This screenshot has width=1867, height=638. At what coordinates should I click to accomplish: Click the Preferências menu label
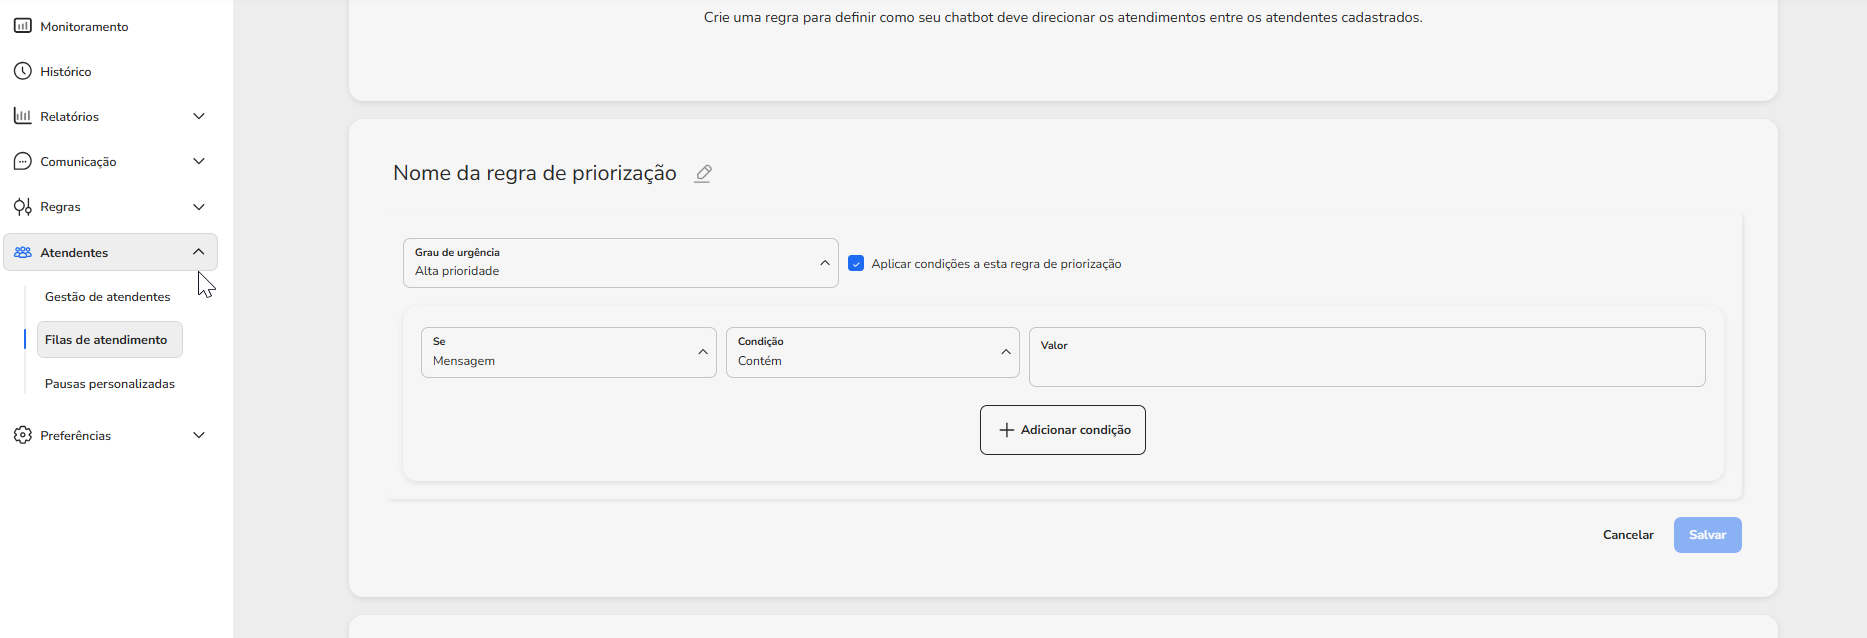pos(75,435)
